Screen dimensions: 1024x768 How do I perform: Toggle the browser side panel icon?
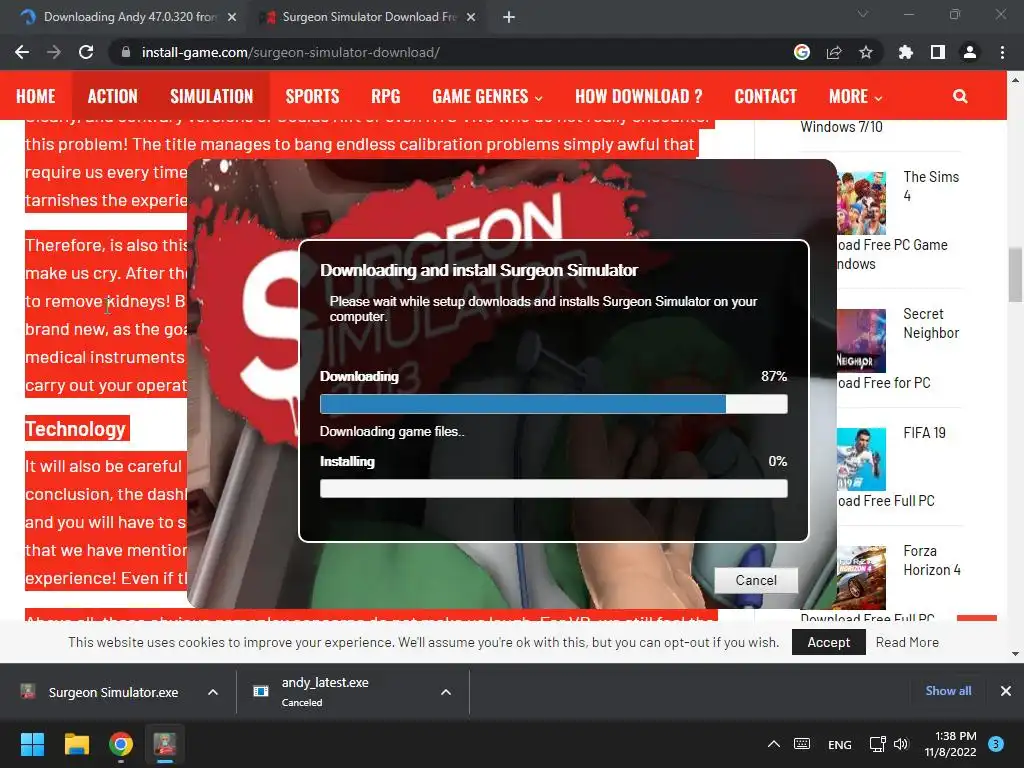pos(938,52)
